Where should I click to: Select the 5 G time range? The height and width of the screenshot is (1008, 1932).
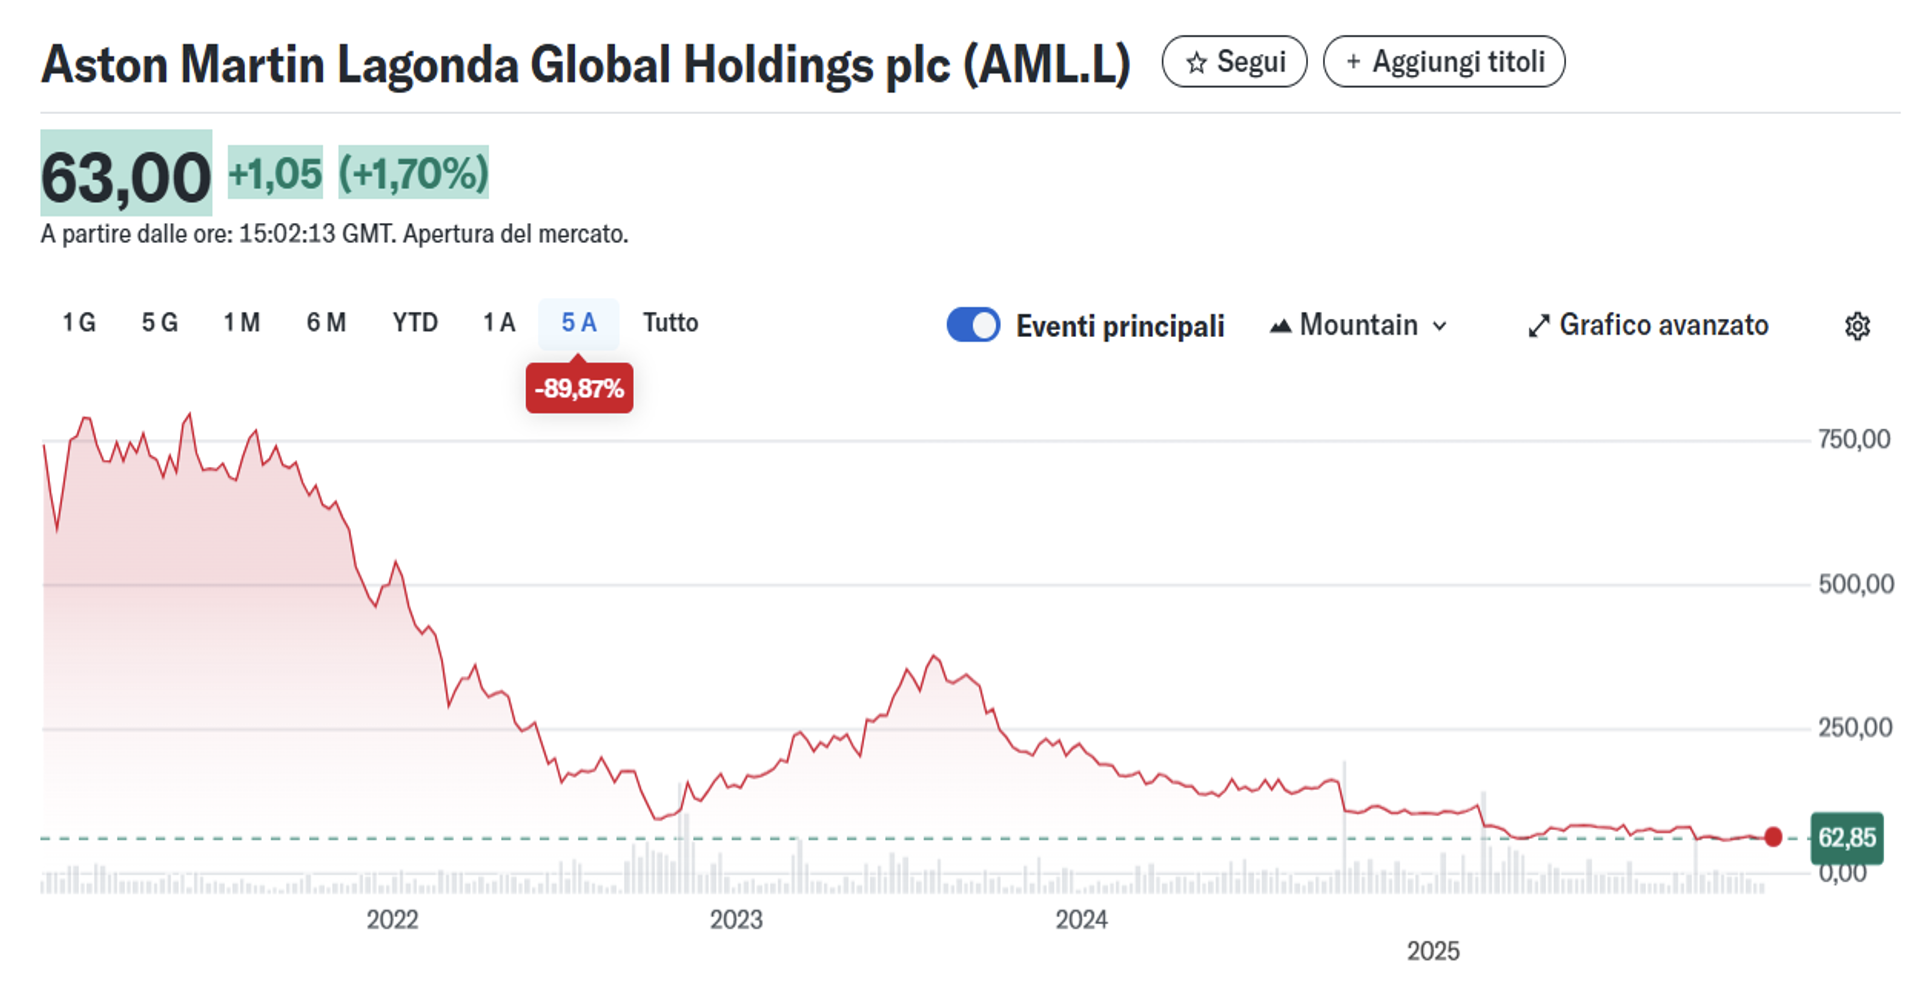point(159,323)
